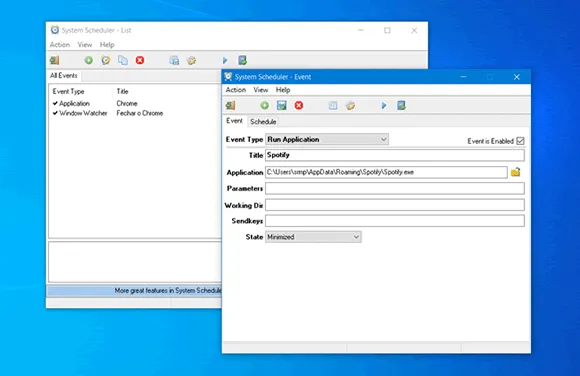Click the System Scheduler icon in the List window title bar
Image resolution: width=580 pixels, height=376 pixels.
55,30
